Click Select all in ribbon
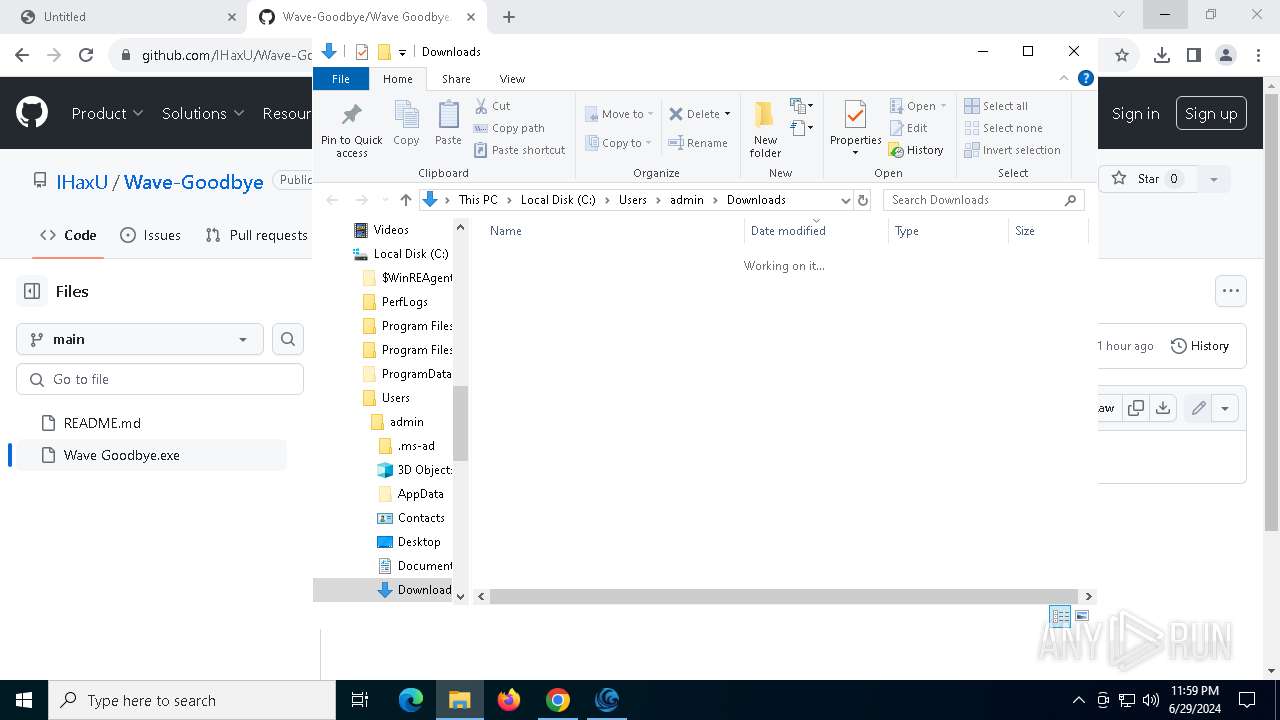The height and width of the screenshot is (720, 1280). coord(996,106)
